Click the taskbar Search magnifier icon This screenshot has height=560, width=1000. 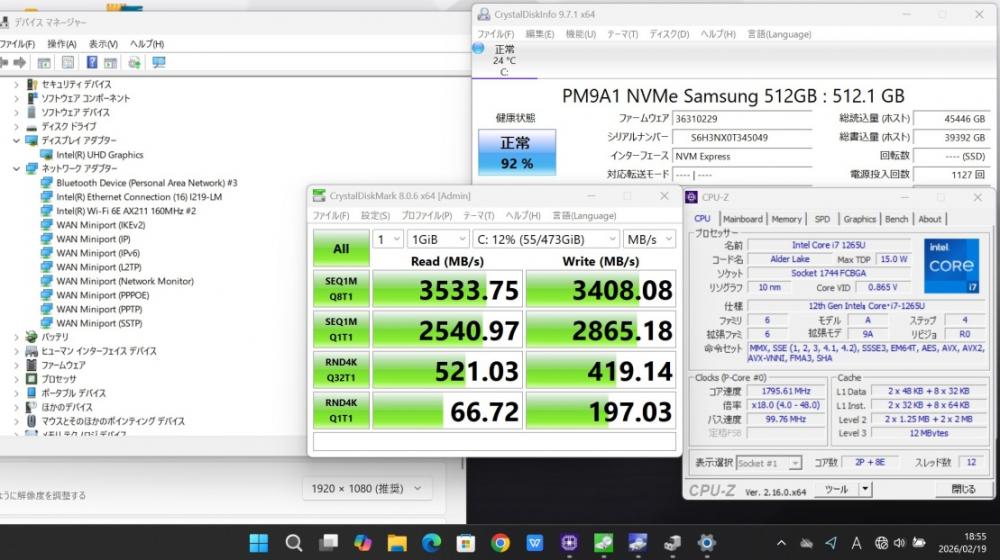(x=293, y=542)
